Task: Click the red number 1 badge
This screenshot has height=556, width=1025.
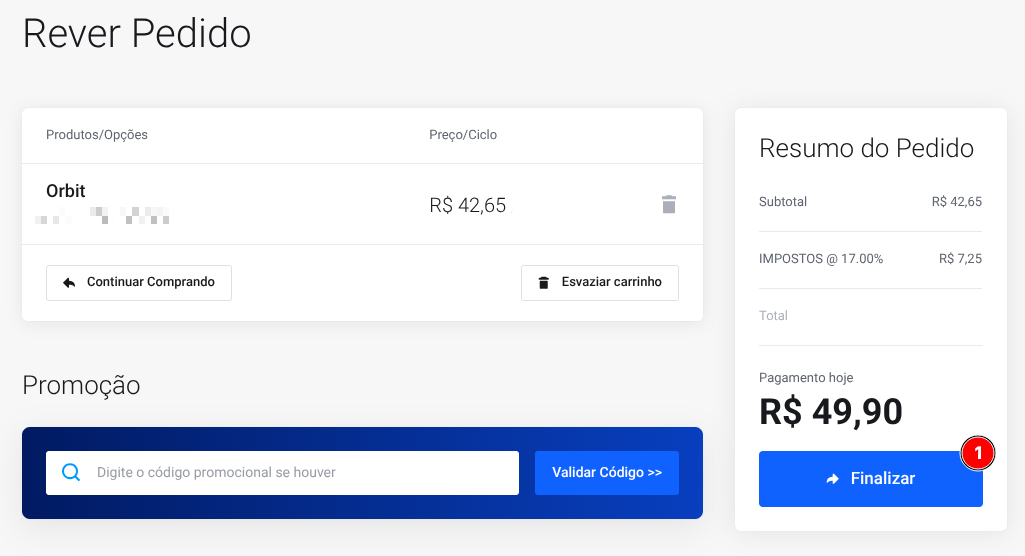Action: click(x=978, y=453)
